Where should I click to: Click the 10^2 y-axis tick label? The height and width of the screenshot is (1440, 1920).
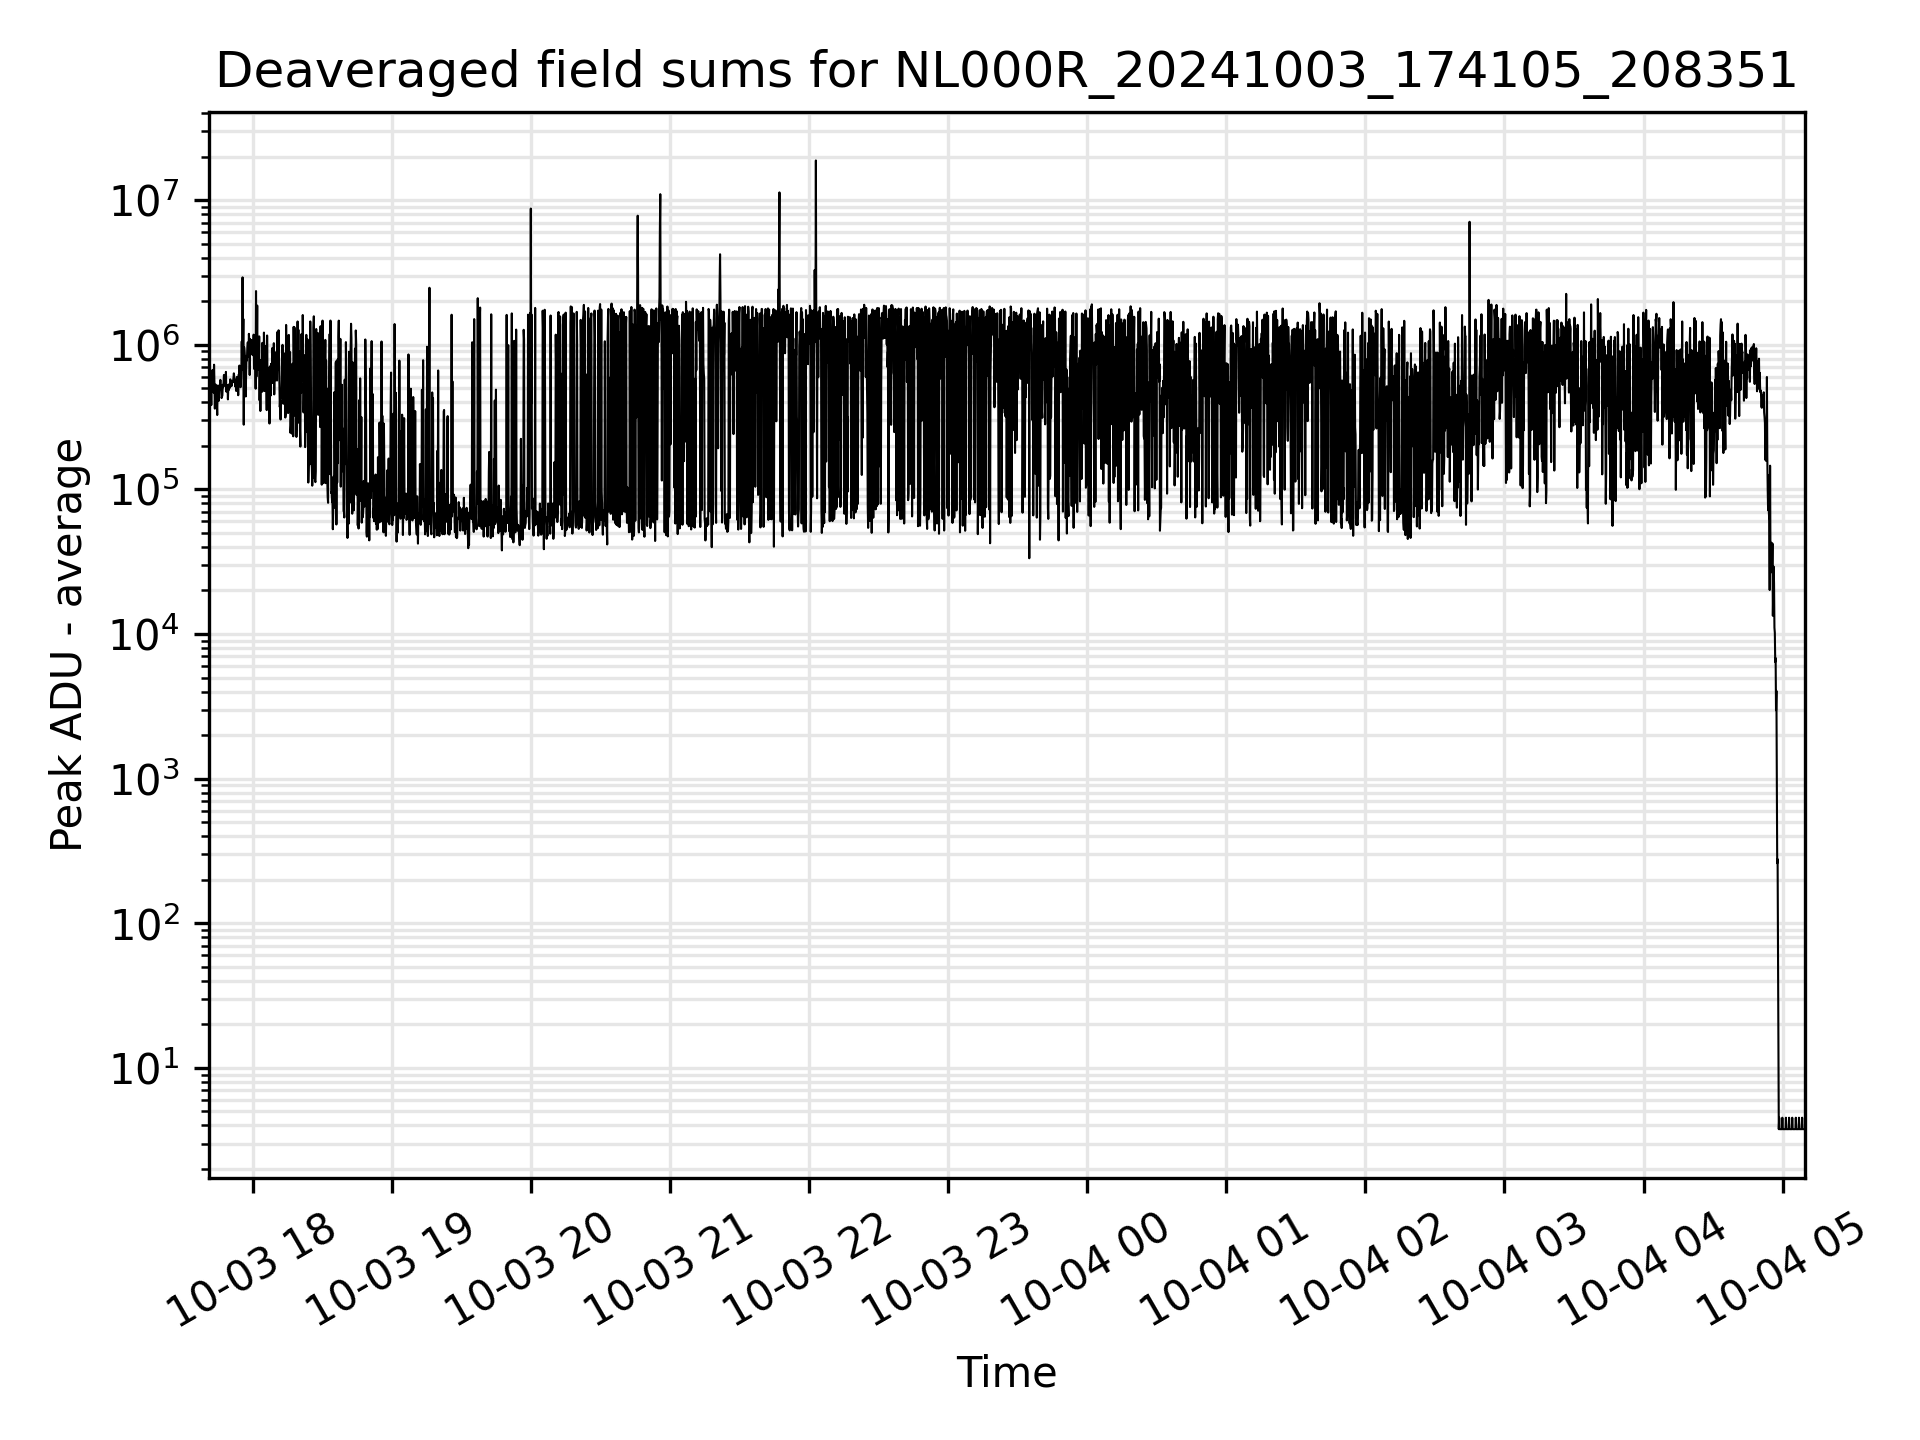coord(144,923)
